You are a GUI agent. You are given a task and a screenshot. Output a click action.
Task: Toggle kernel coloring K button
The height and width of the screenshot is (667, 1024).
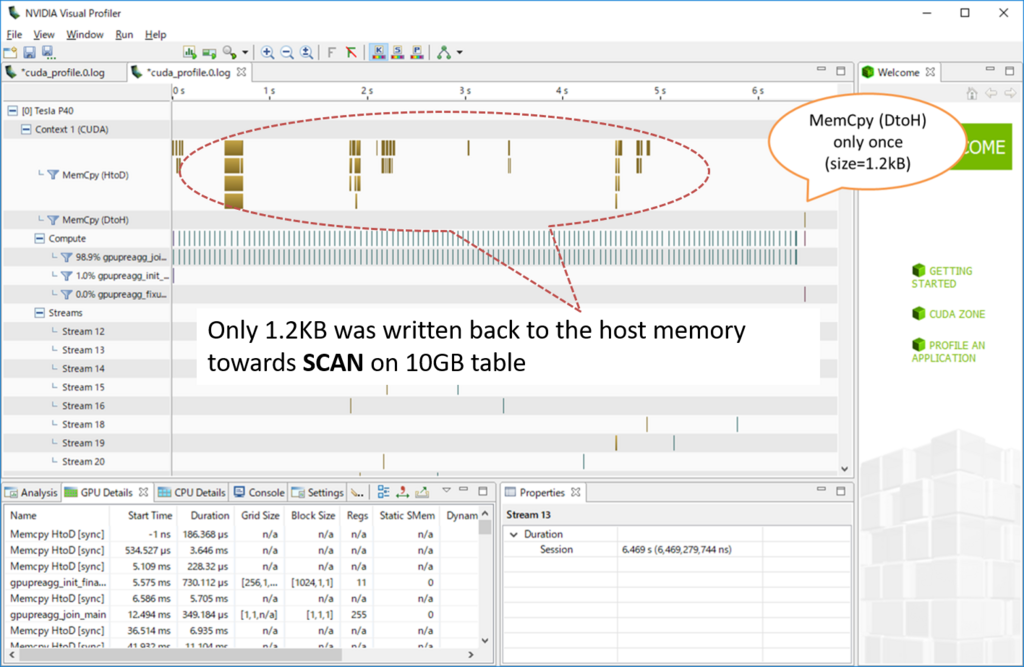[x=378, y=53]
